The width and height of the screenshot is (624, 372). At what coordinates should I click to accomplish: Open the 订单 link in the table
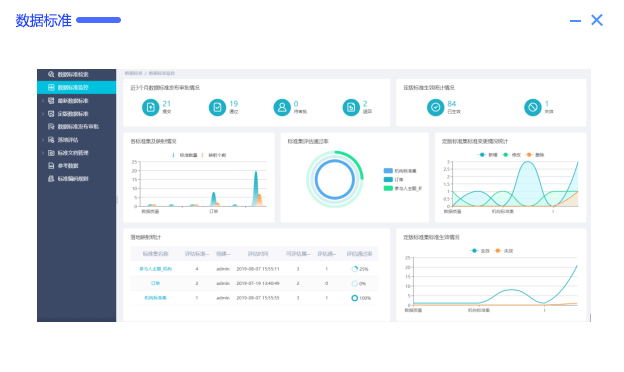(x=156, y=283)
